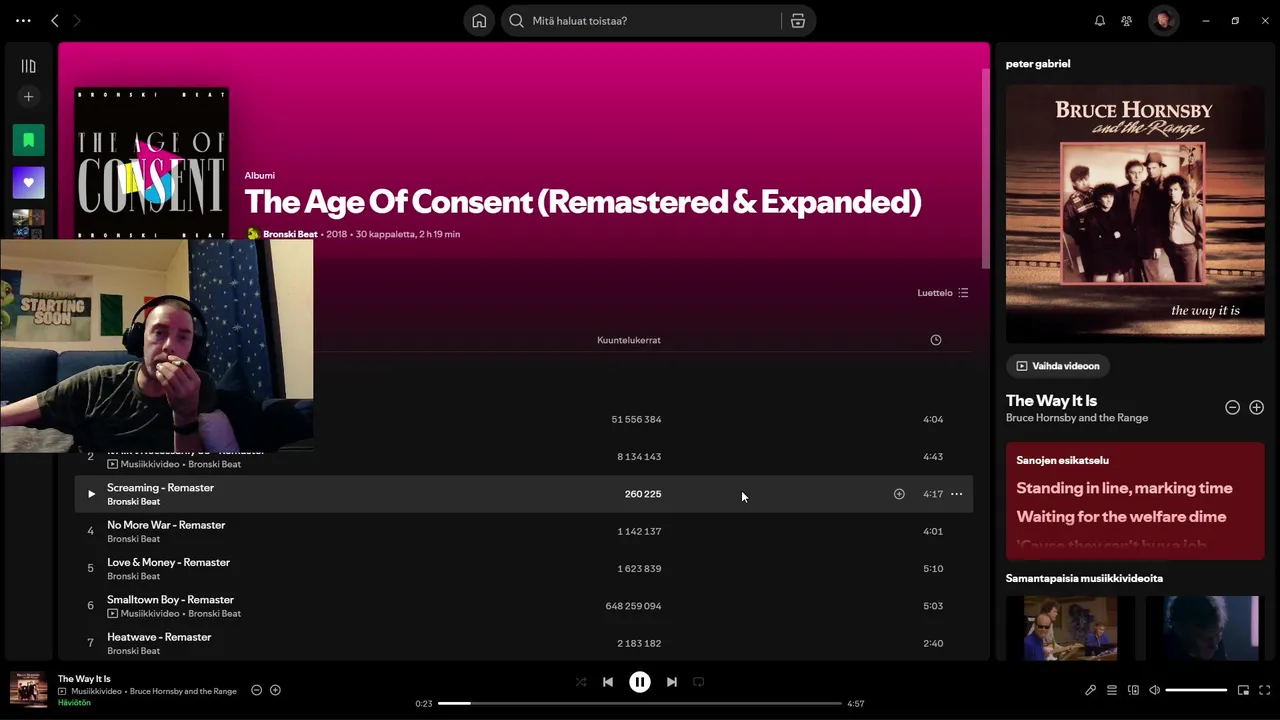Go forward with the right arrow

click(77, 21)
